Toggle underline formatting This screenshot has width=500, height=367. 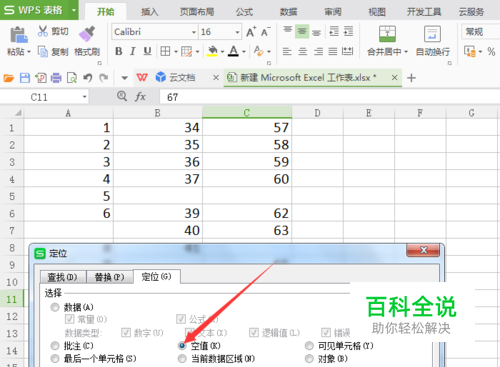pyautogui.click(x=147, y=51)
